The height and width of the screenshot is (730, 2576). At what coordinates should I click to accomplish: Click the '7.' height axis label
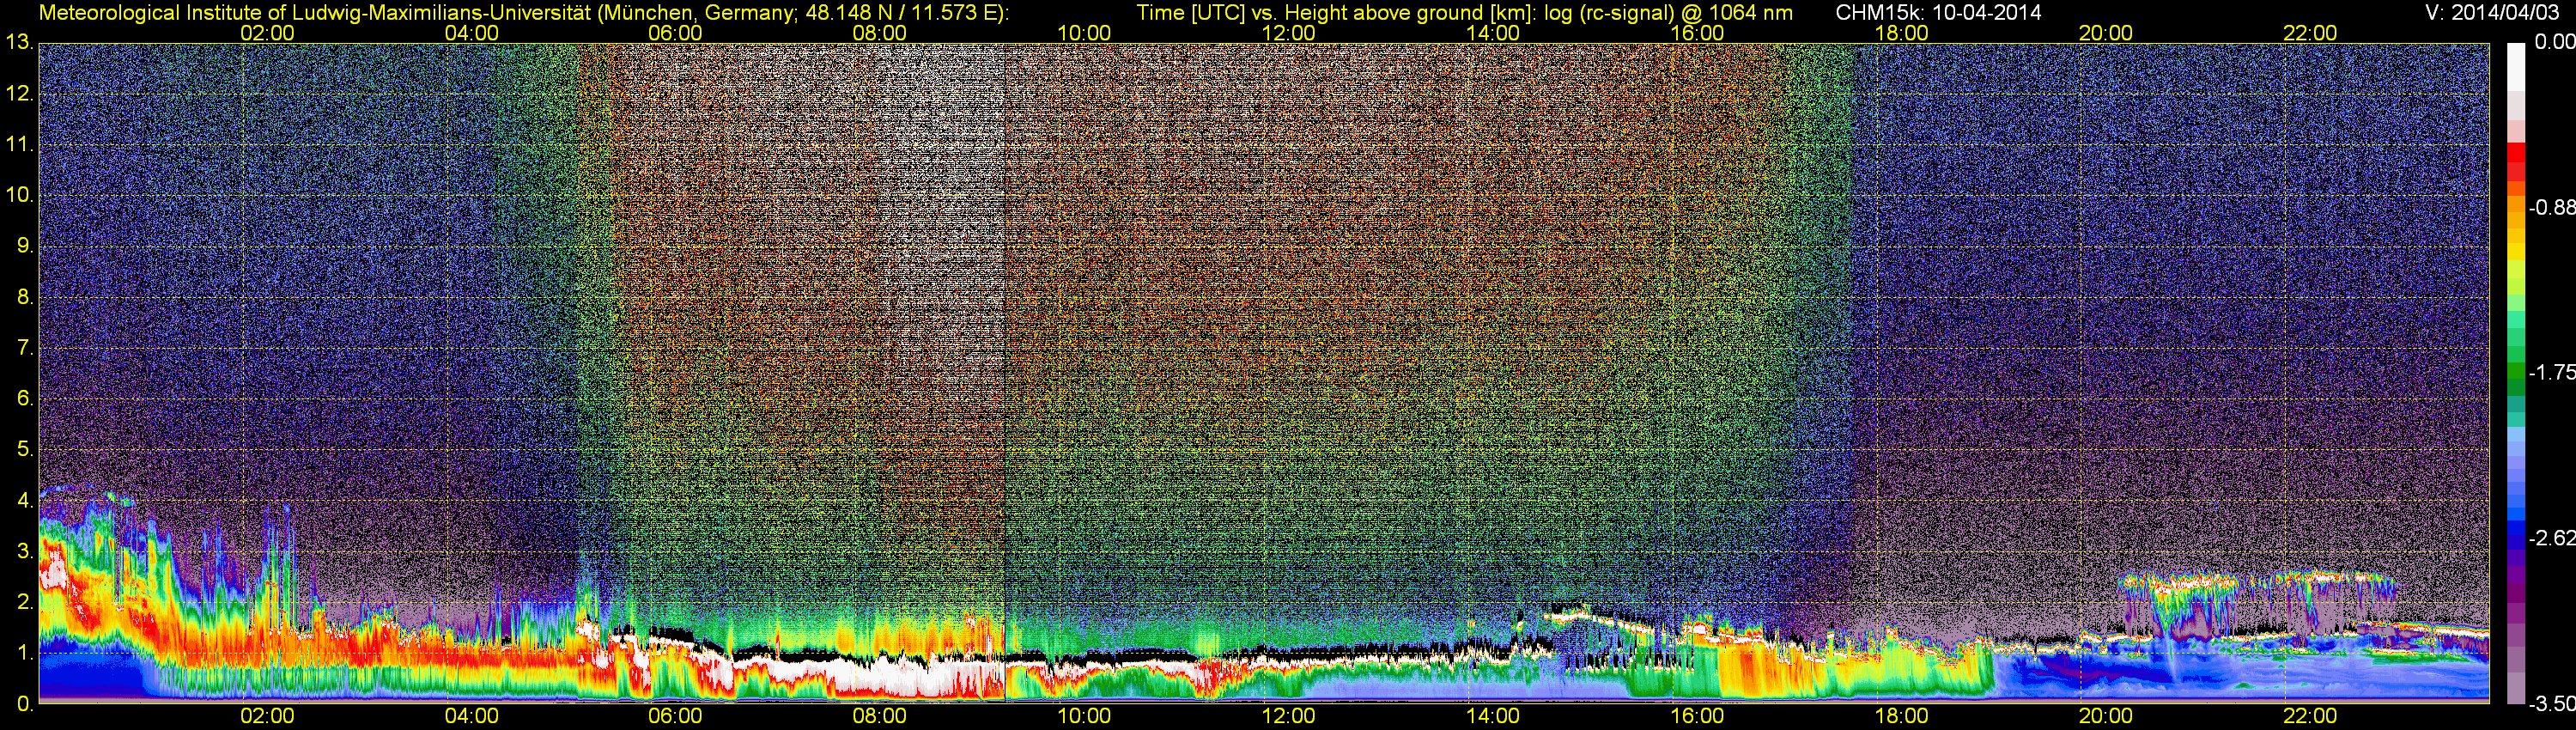click(26, 348)
